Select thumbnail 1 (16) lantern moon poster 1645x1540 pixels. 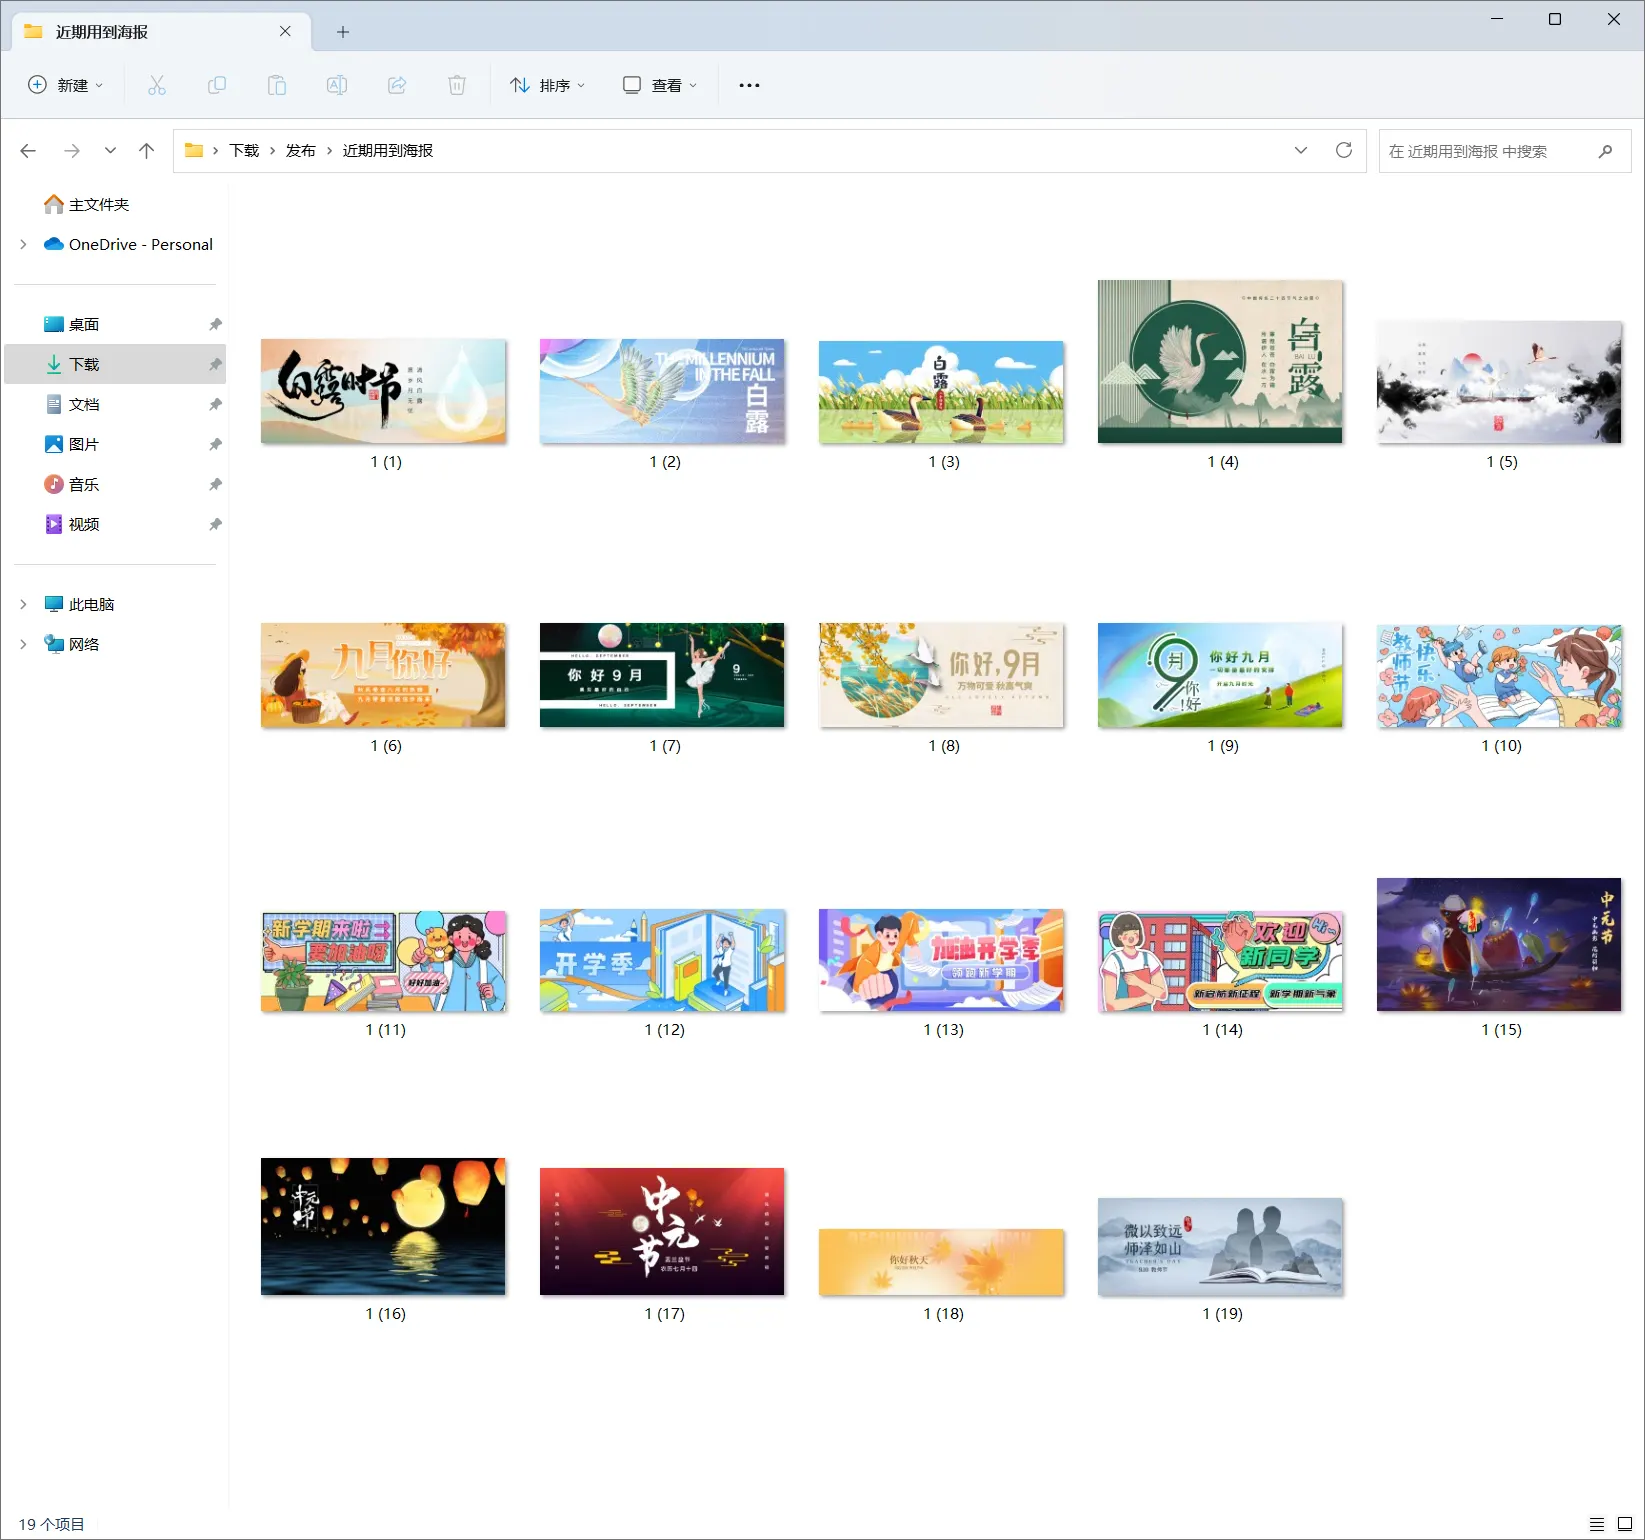(x=383, y=1227)
